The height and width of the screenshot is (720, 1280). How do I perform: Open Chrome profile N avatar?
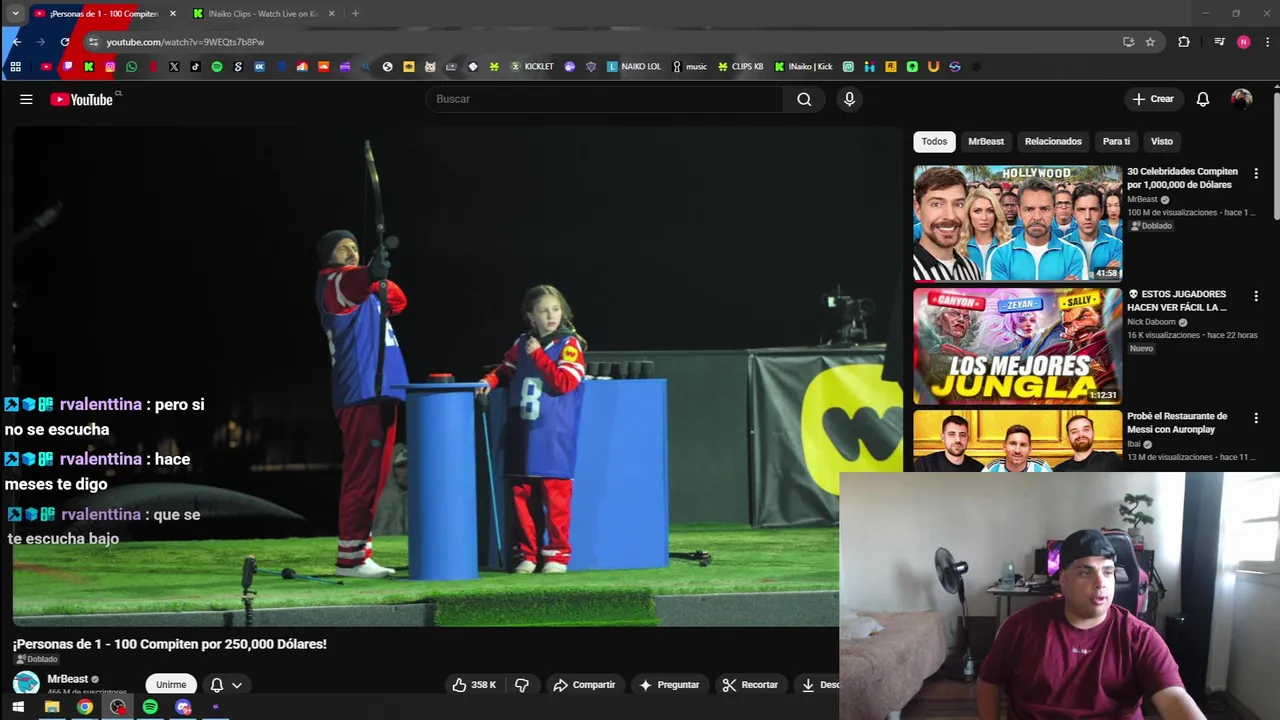pyautogui.click(x=1243, y=42)
